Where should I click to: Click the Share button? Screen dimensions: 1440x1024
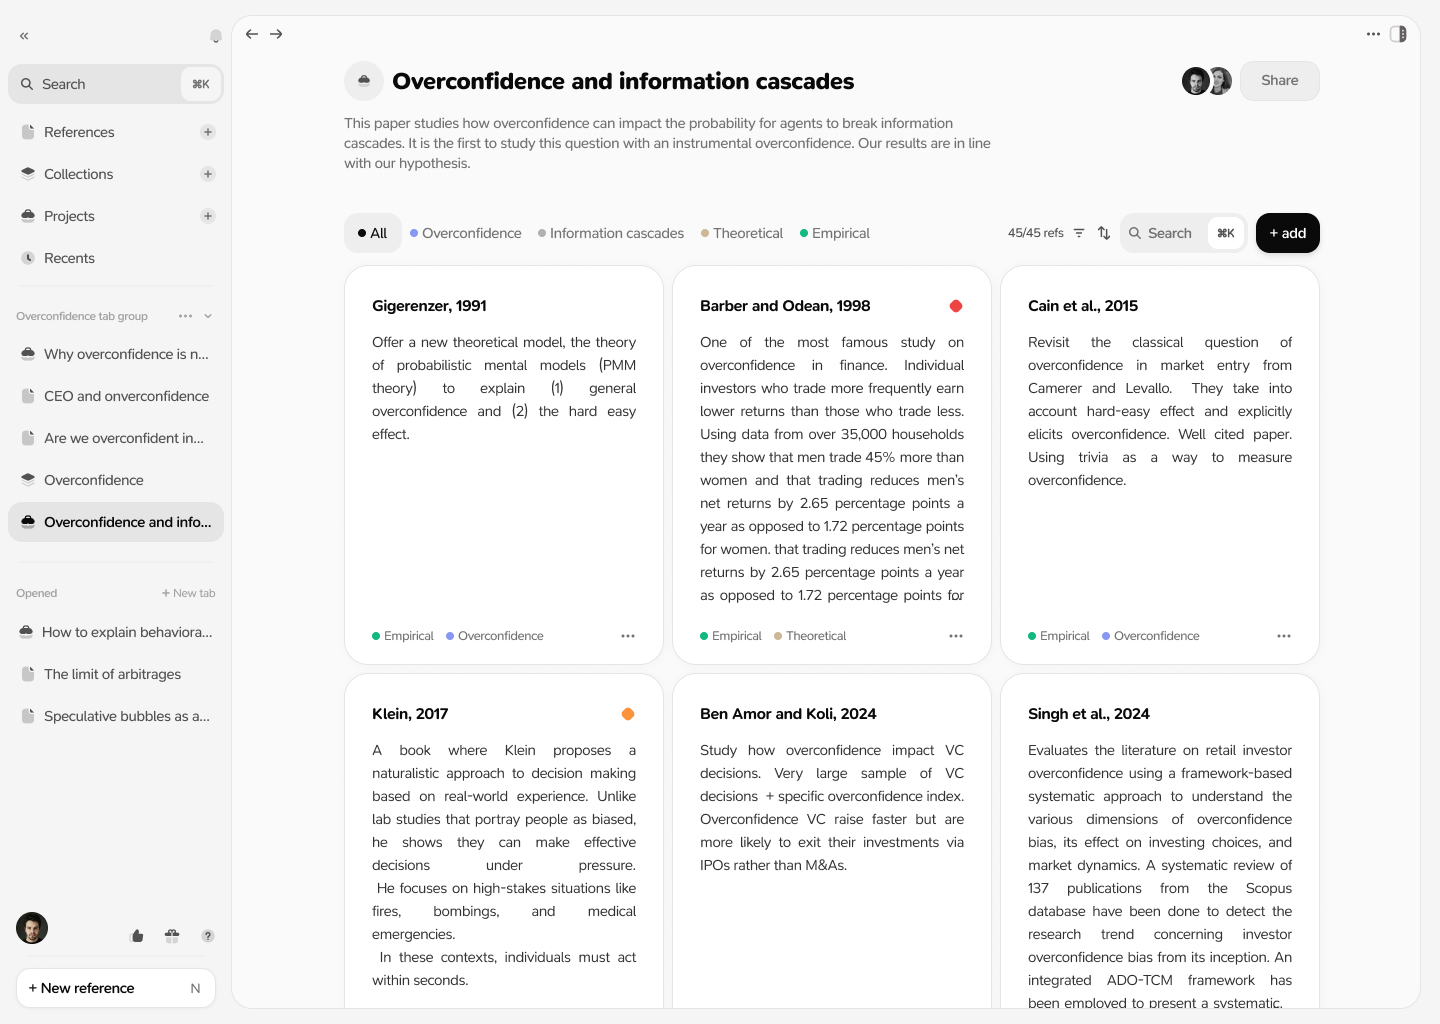click(1279, 80)
